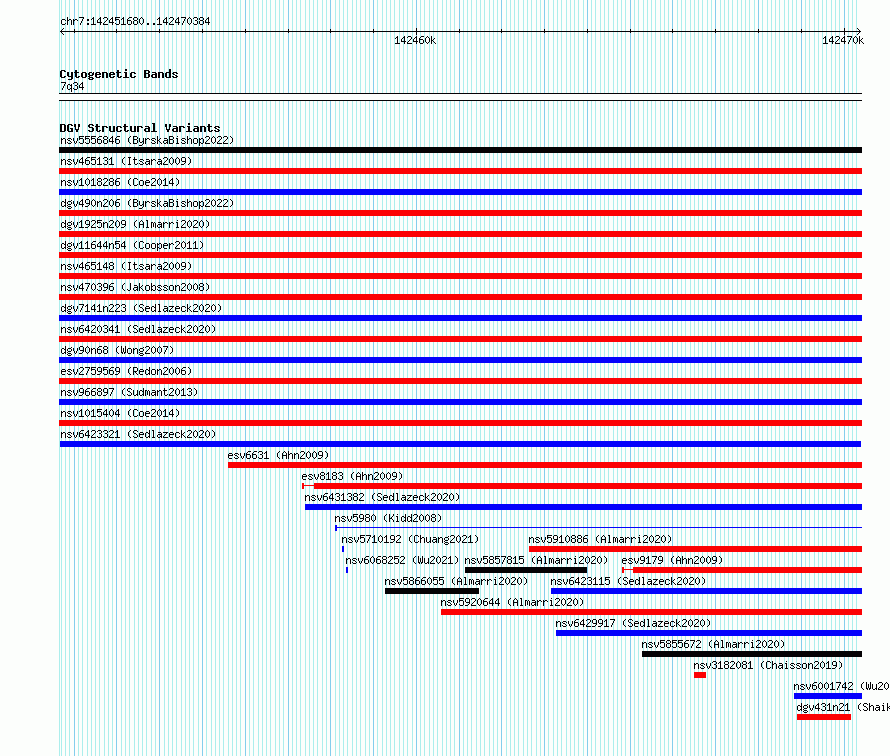
Task: Open nsv6423321 (Sedlazeck2020) label
Action: click(x=138, y=434)
